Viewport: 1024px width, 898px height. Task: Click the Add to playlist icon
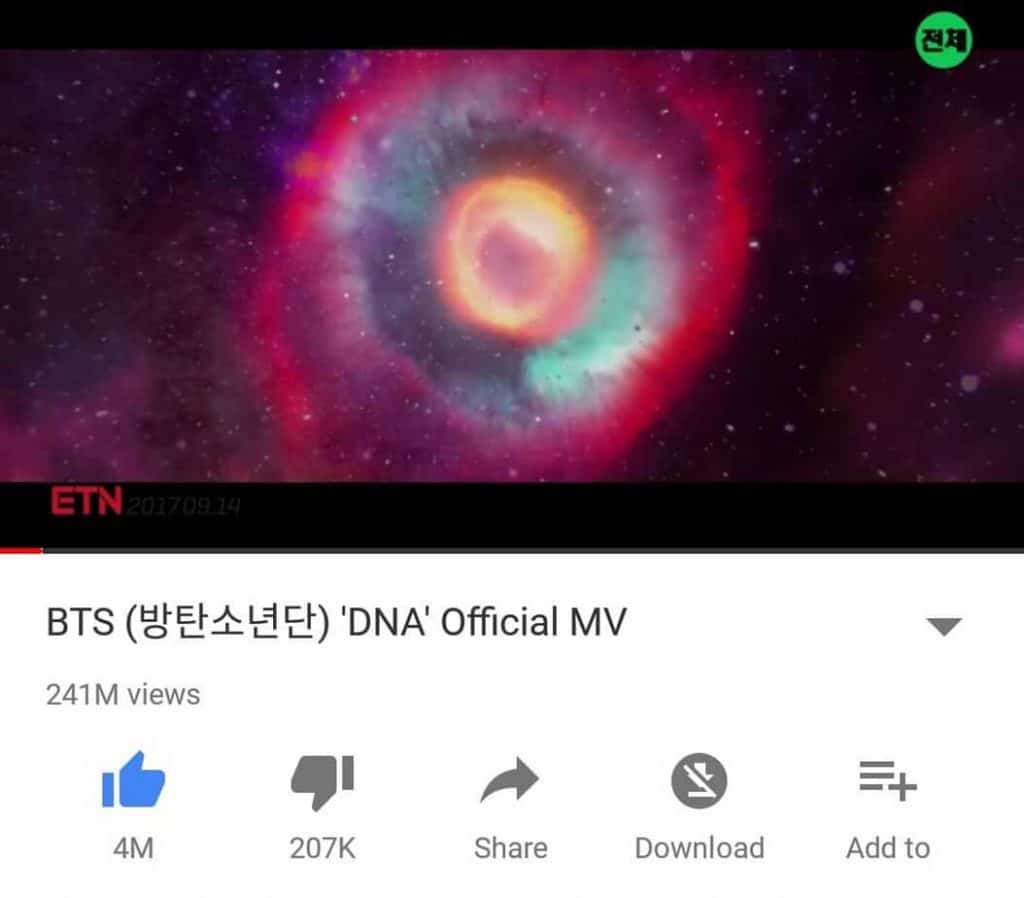pos(888,780)
